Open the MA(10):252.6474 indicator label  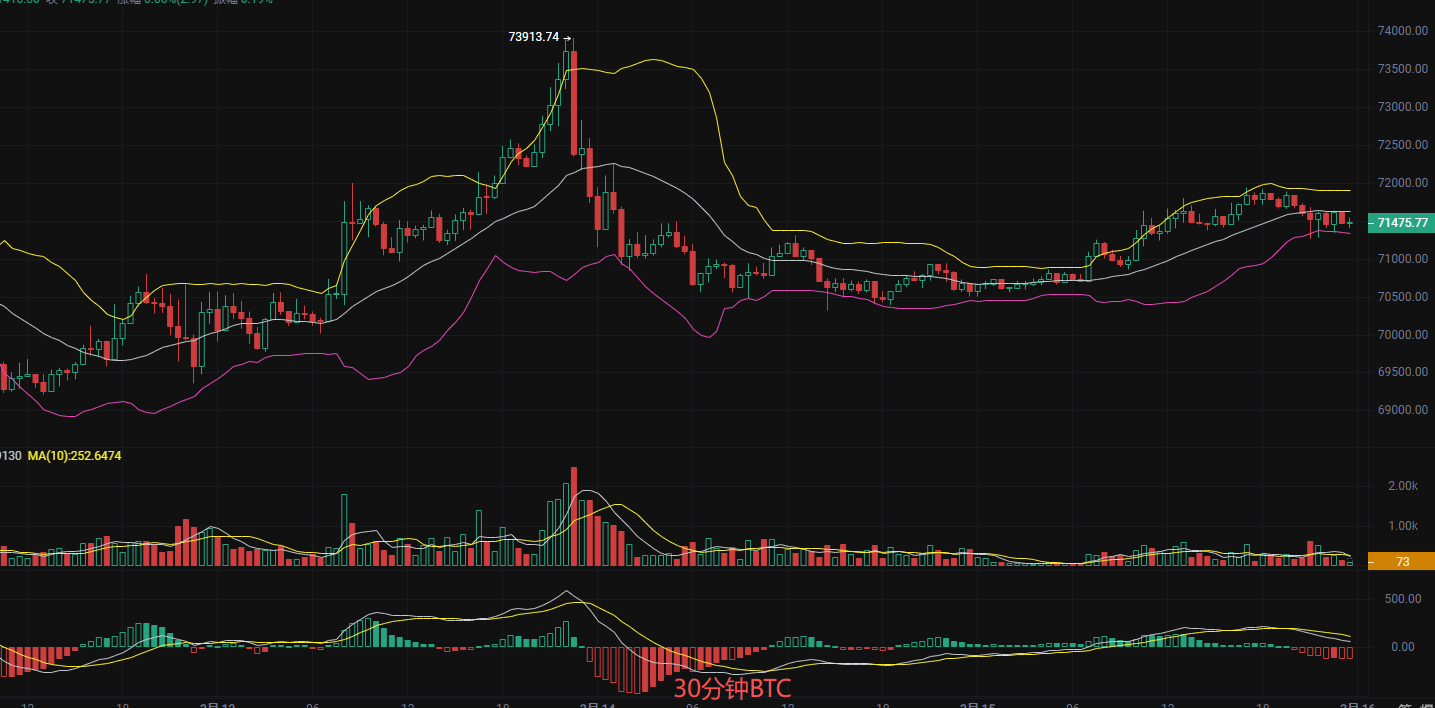click(74, 456)
